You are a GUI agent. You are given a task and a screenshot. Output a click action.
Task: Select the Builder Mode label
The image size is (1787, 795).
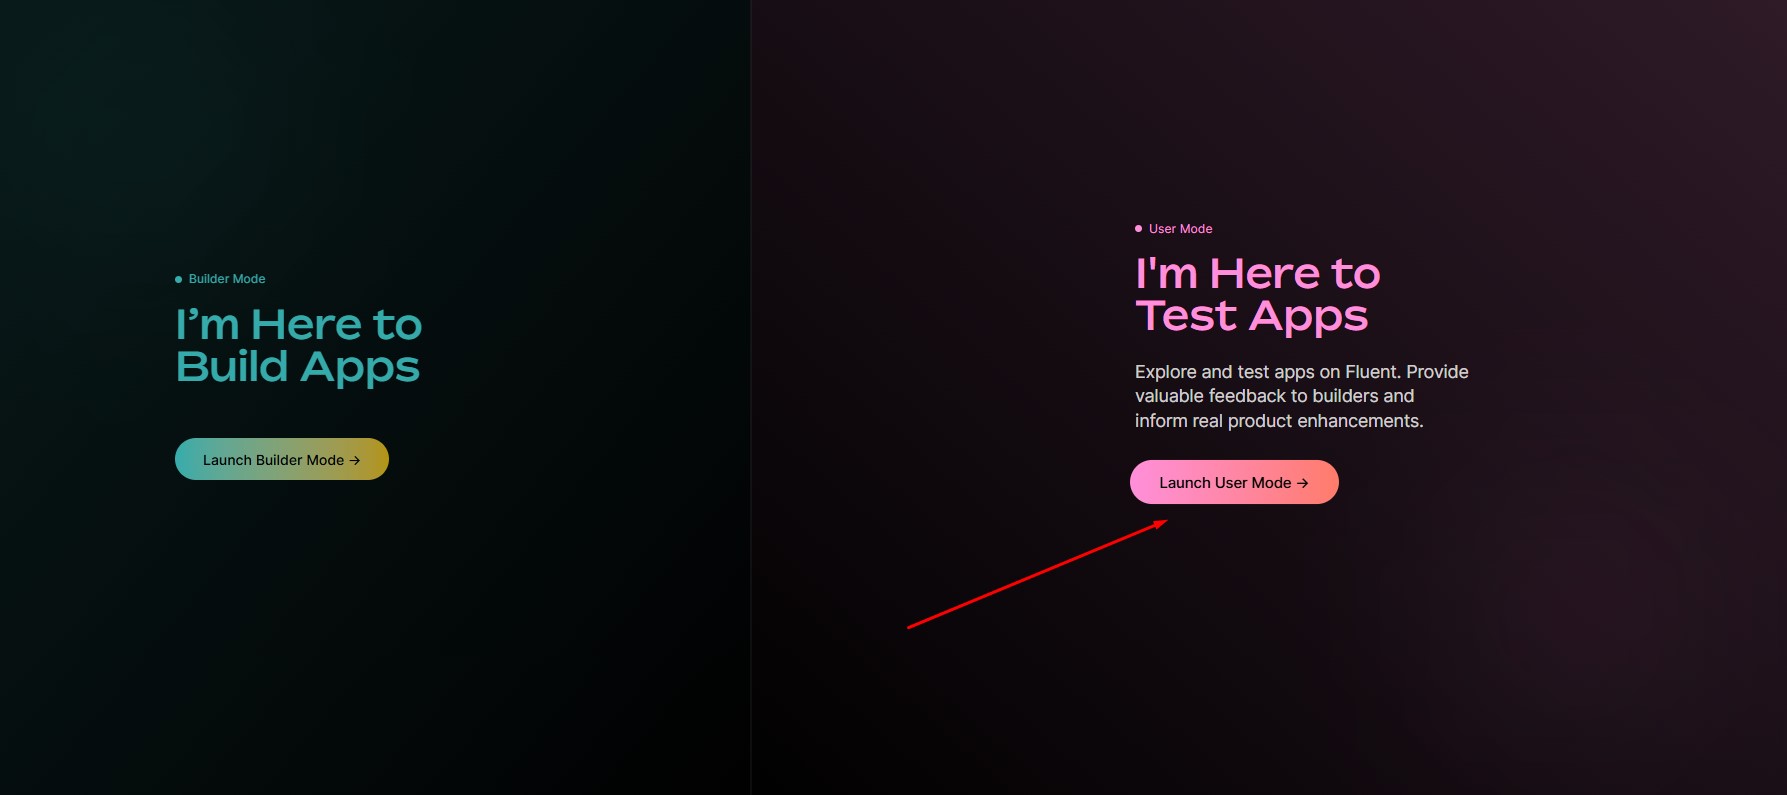227,279
